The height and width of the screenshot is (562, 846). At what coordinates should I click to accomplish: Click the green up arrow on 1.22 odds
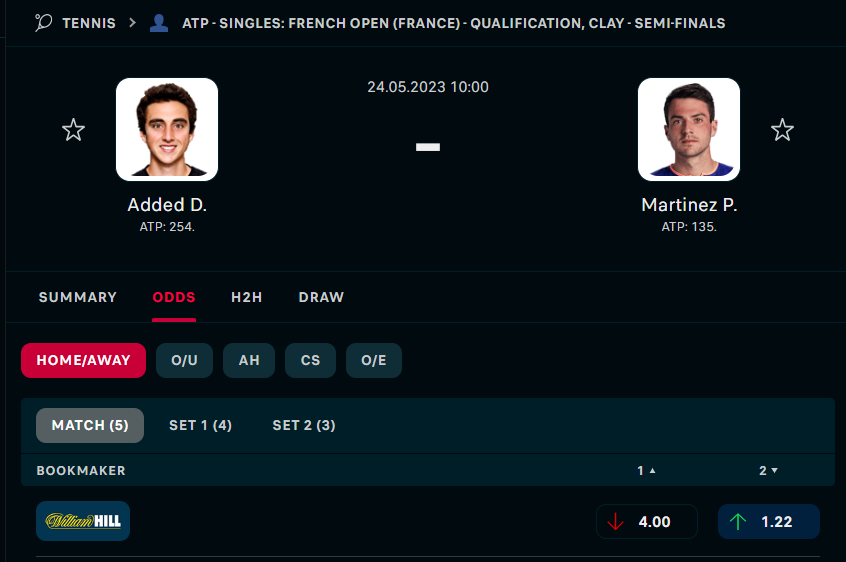click(x=738, y=522)
